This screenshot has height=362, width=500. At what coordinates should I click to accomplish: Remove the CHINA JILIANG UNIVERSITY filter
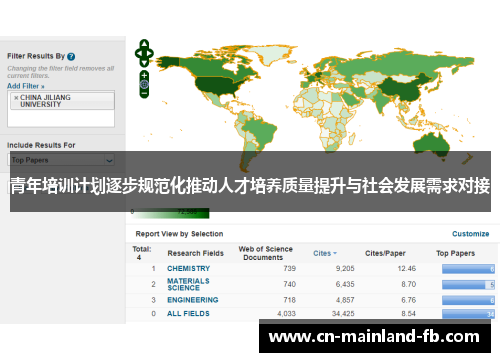tap(16, 98)
